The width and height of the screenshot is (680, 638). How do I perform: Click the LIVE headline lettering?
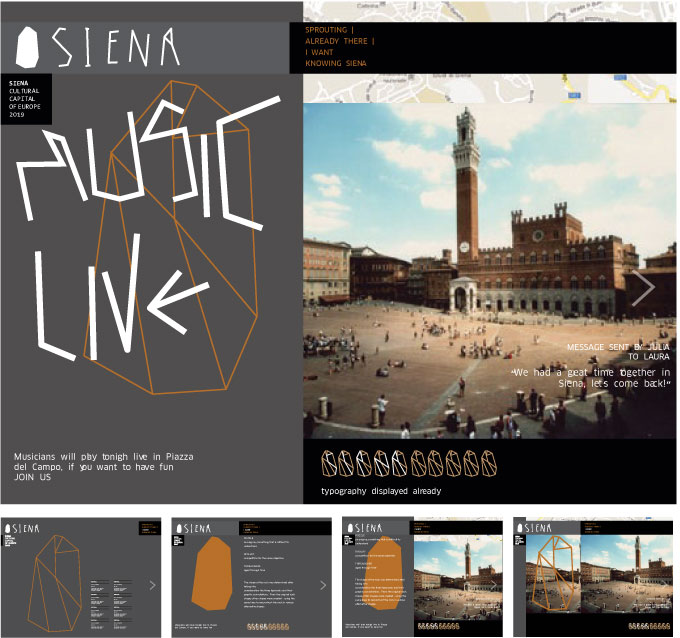pyautogui.click(x=121, y=299)
